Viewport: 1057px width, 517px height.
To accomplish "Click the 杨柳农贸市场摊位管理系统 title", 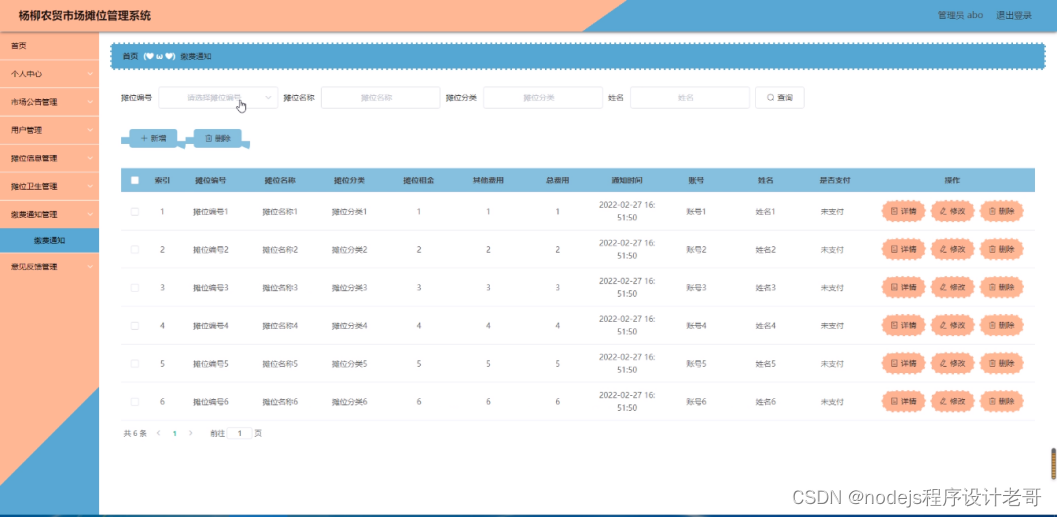I will pyautogui.click(x=85, y=16).
